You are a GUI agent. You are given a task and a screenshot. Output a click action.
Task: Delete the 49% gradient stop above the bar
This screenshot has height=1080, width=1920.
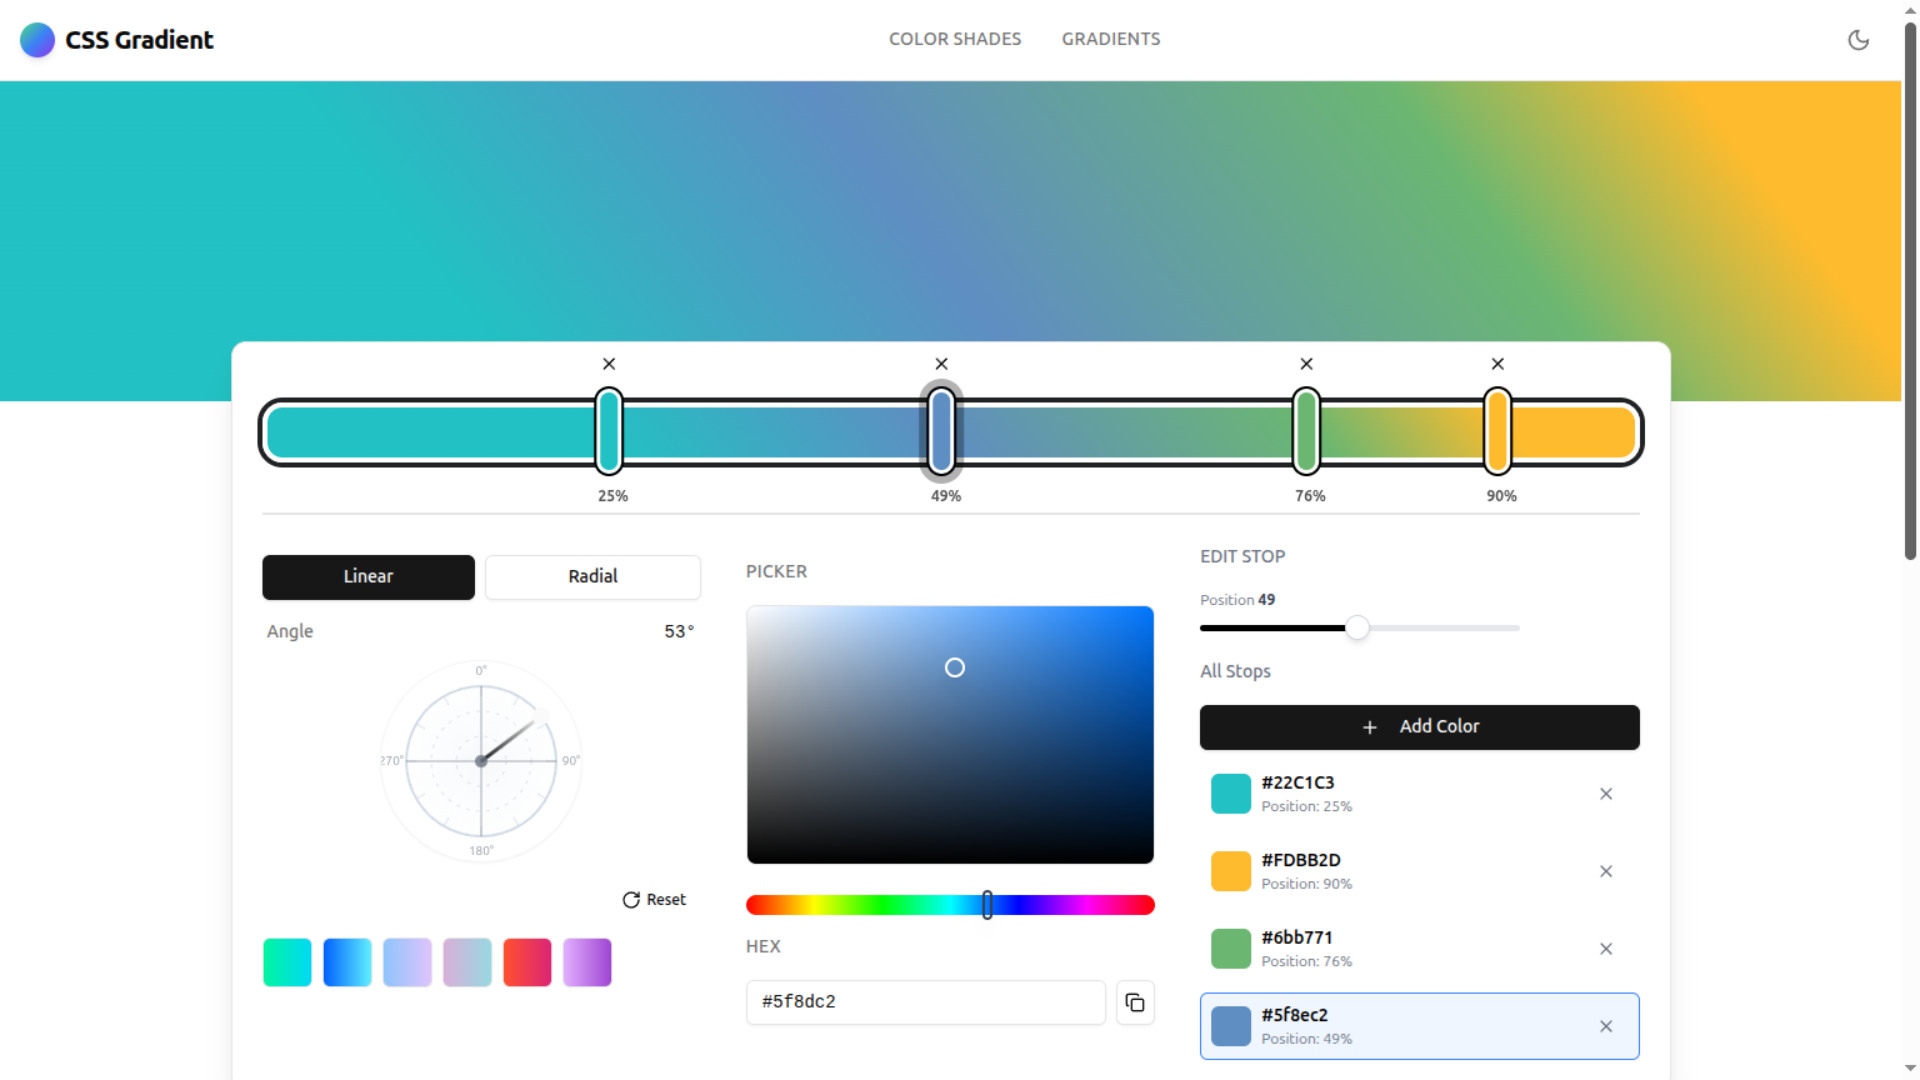click(941, 364)
